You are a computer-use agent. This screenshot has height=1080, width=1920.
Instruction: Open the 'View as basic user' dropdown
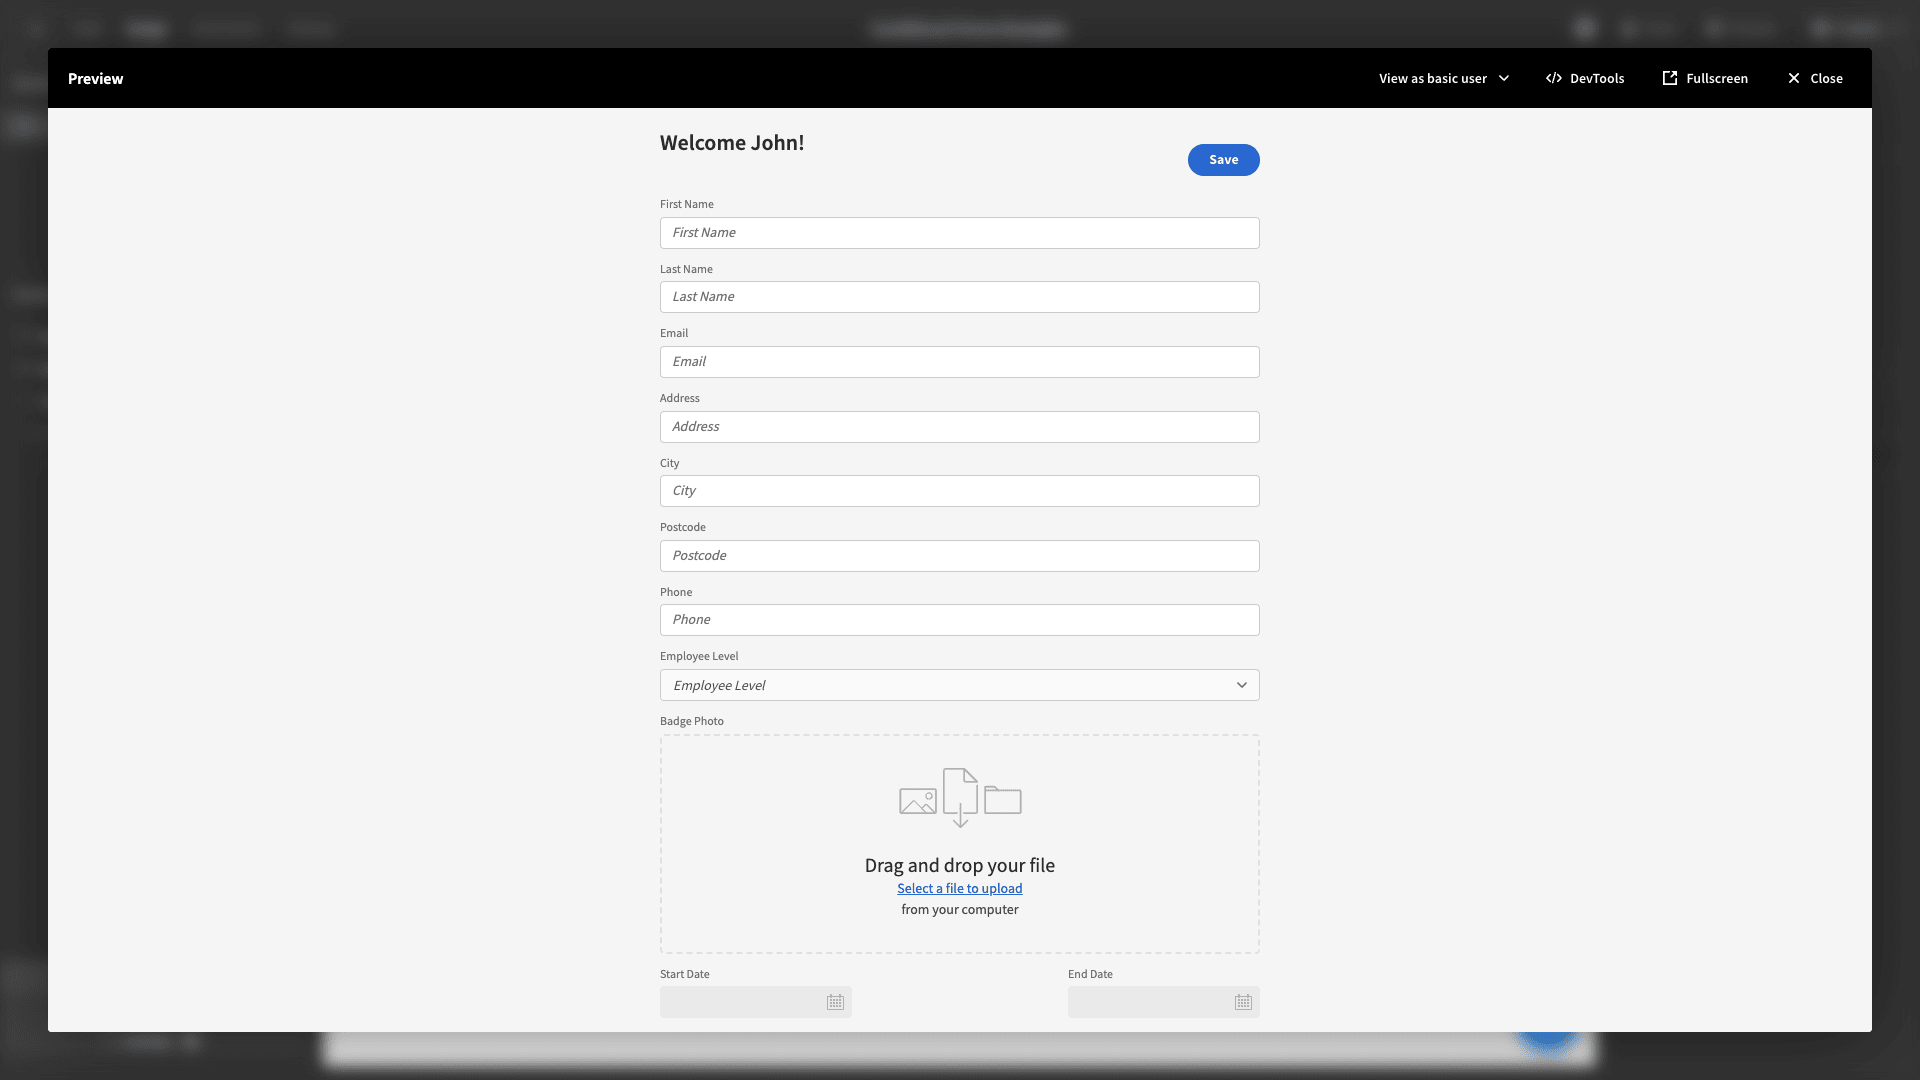[1443, 78]
